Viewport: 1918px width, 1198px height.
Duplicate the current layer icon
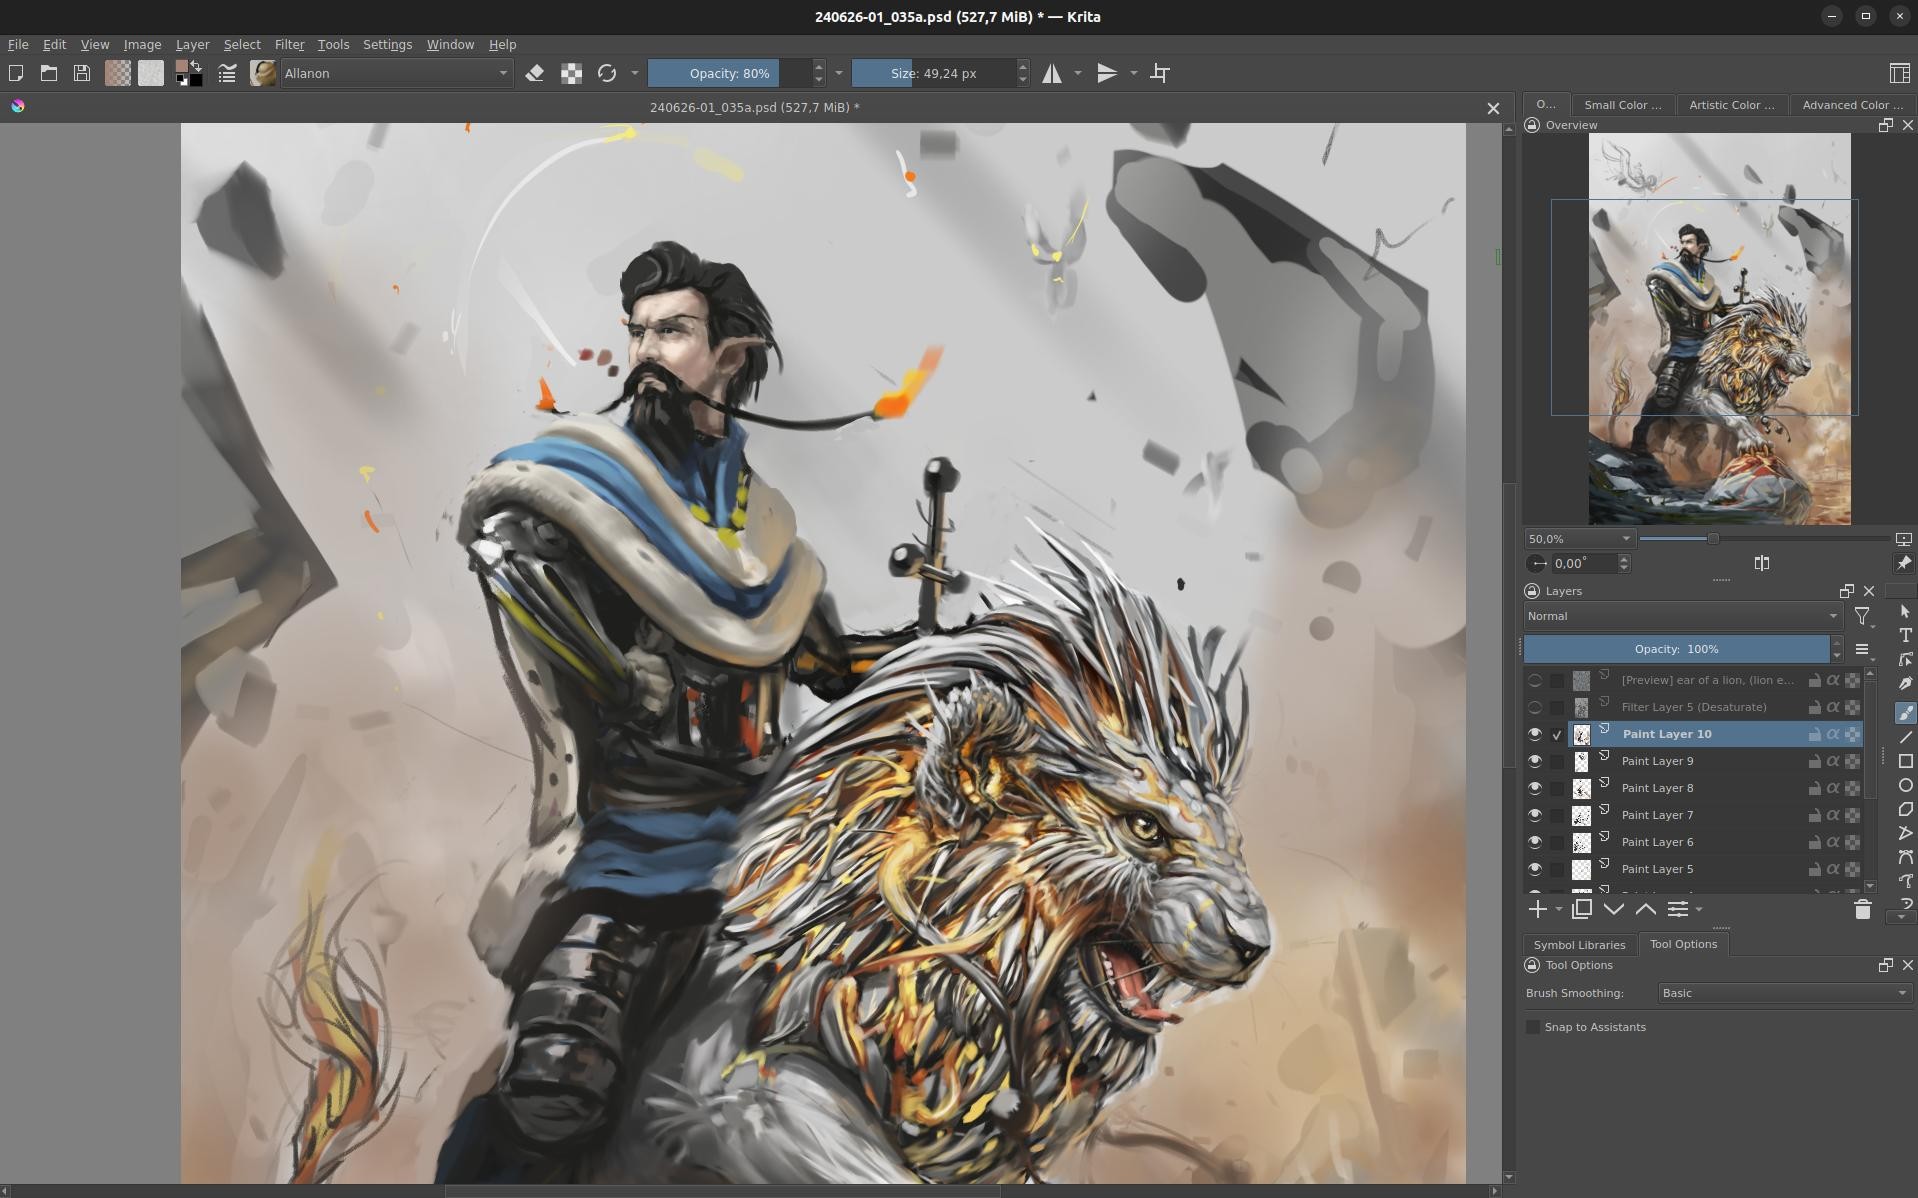tap(1582, 909)
